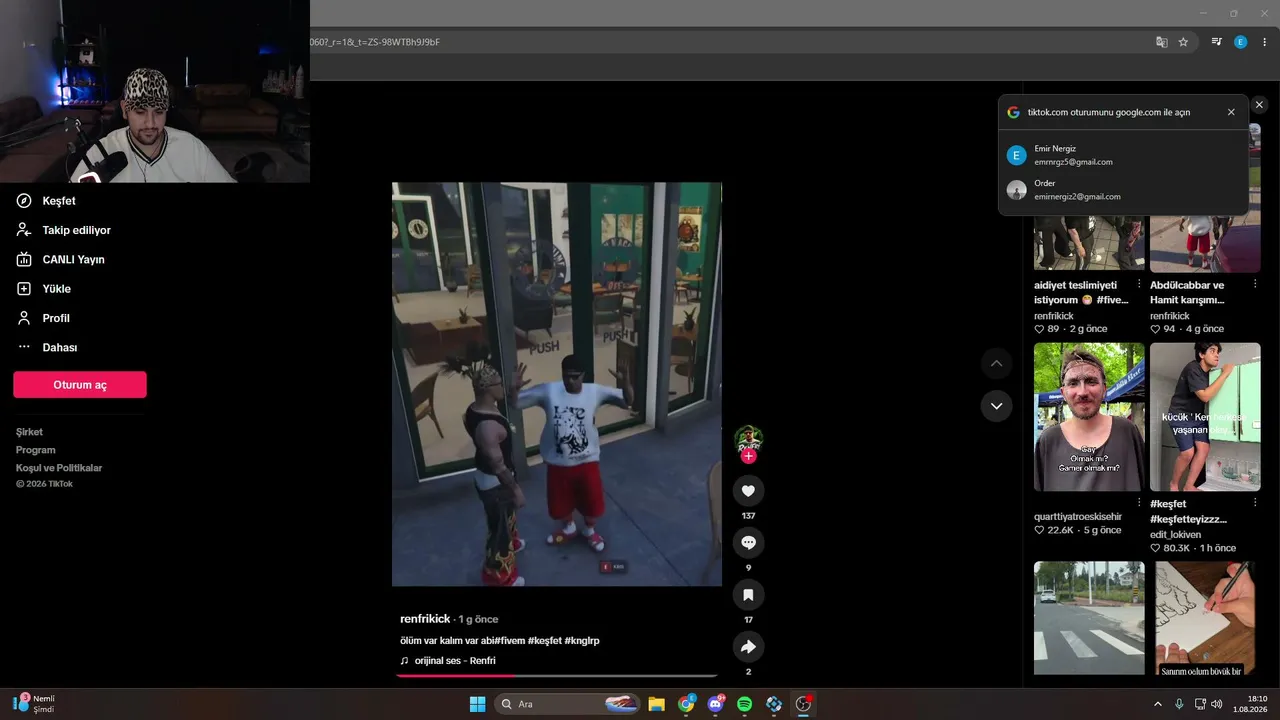Choose the Emir Nergiz Google account

tap(1123, 155)
